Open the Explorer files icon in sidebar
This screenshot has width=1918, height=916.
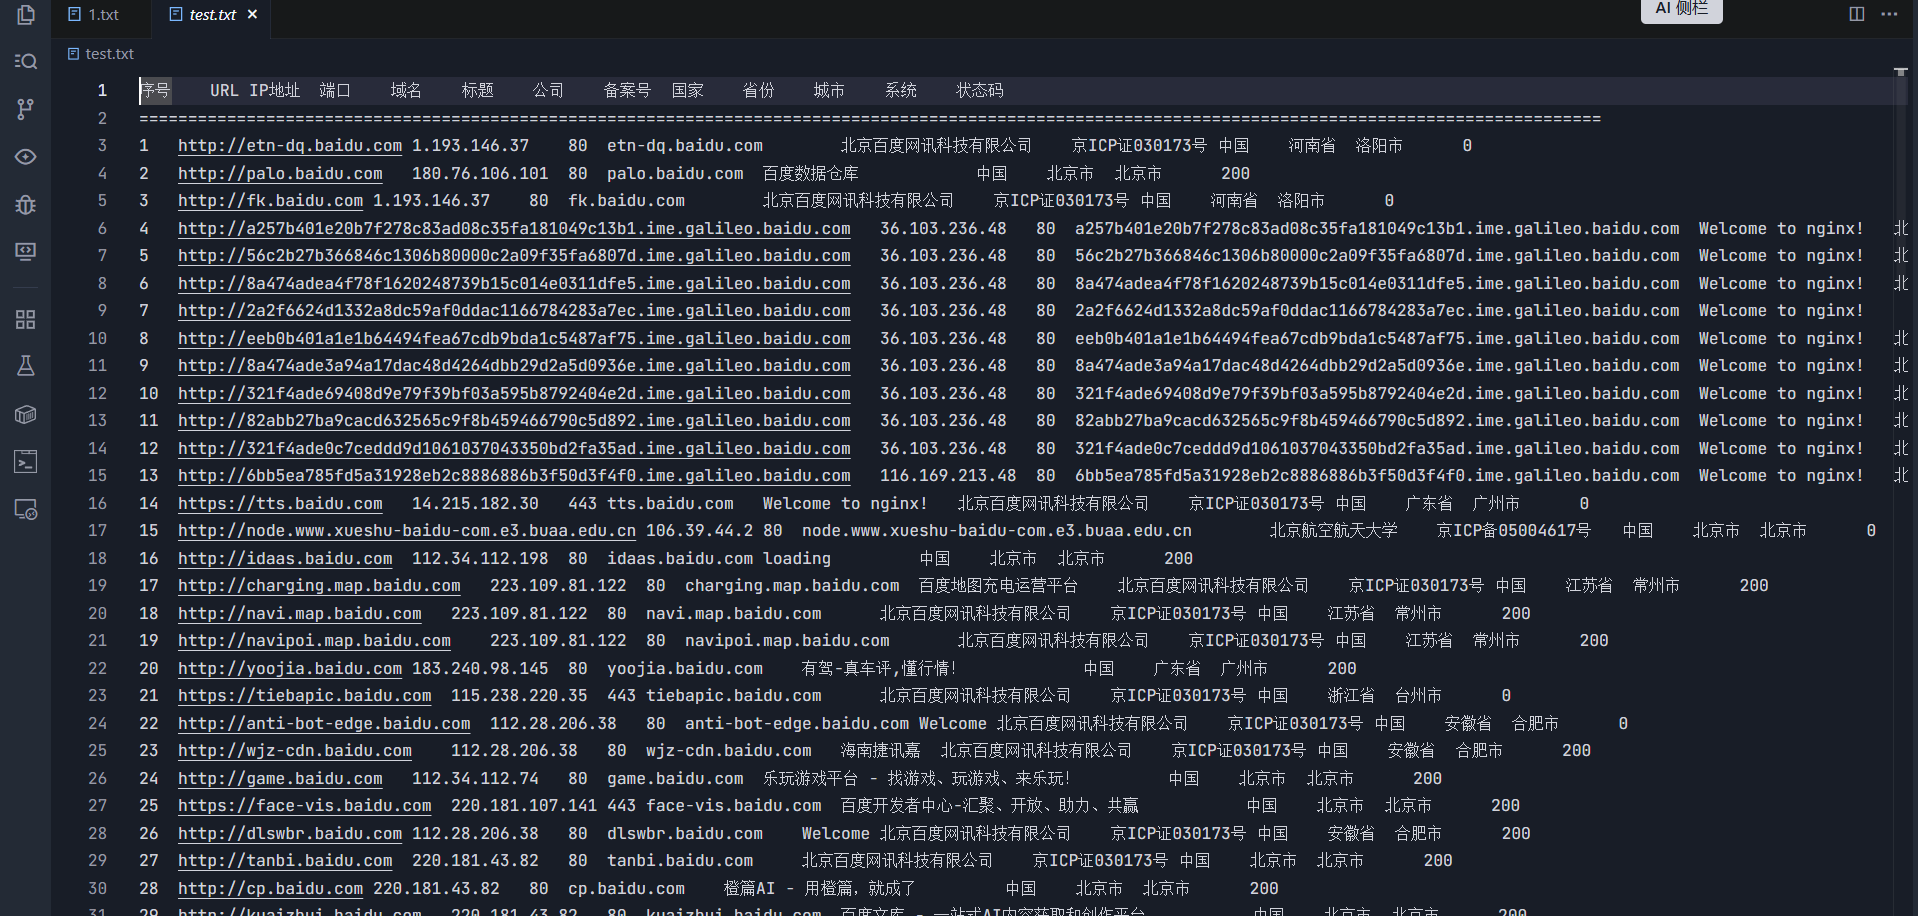(26, 15)
